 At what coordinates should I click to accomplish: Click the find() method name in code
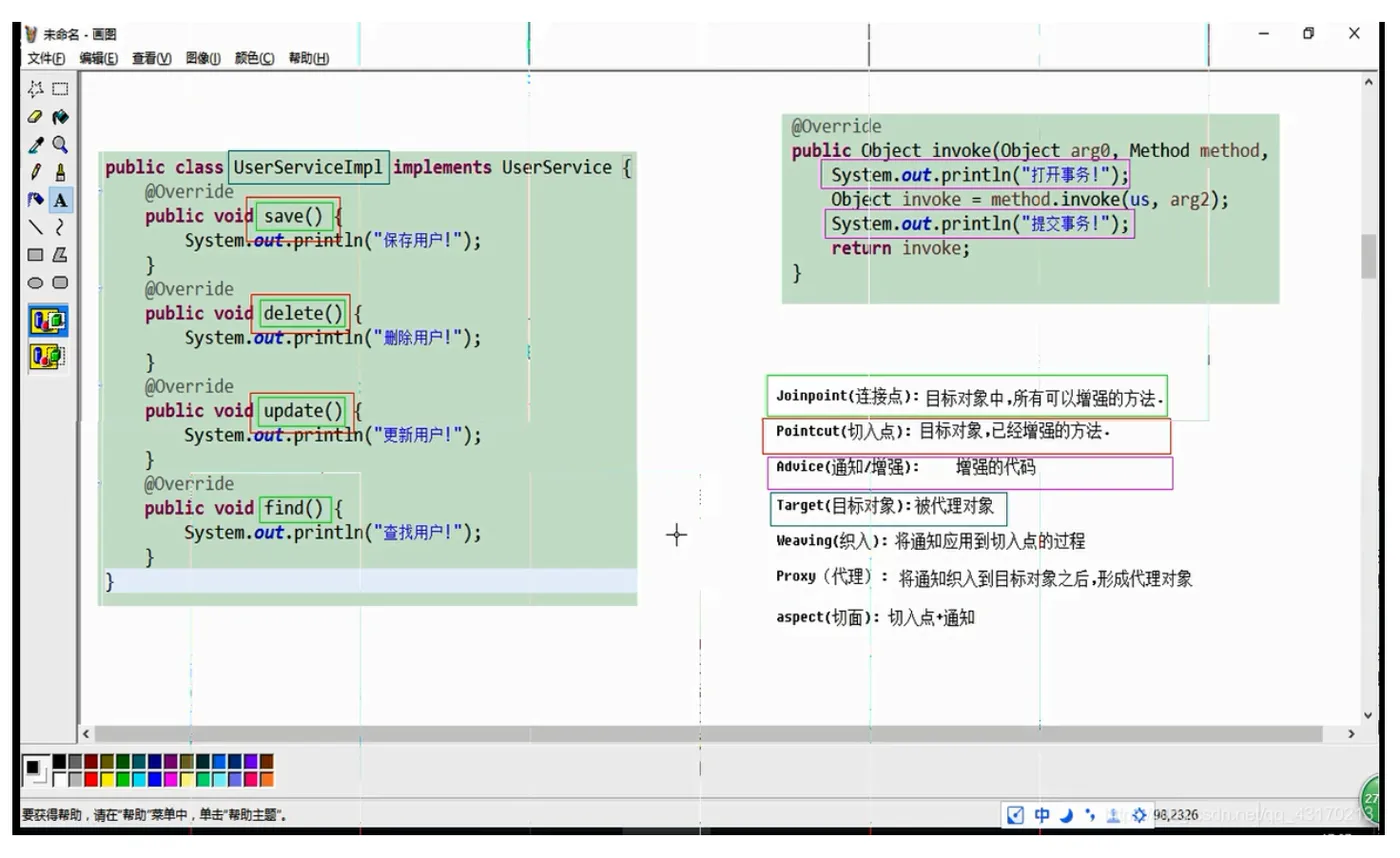pyautogui.click(x=294, y=508)
